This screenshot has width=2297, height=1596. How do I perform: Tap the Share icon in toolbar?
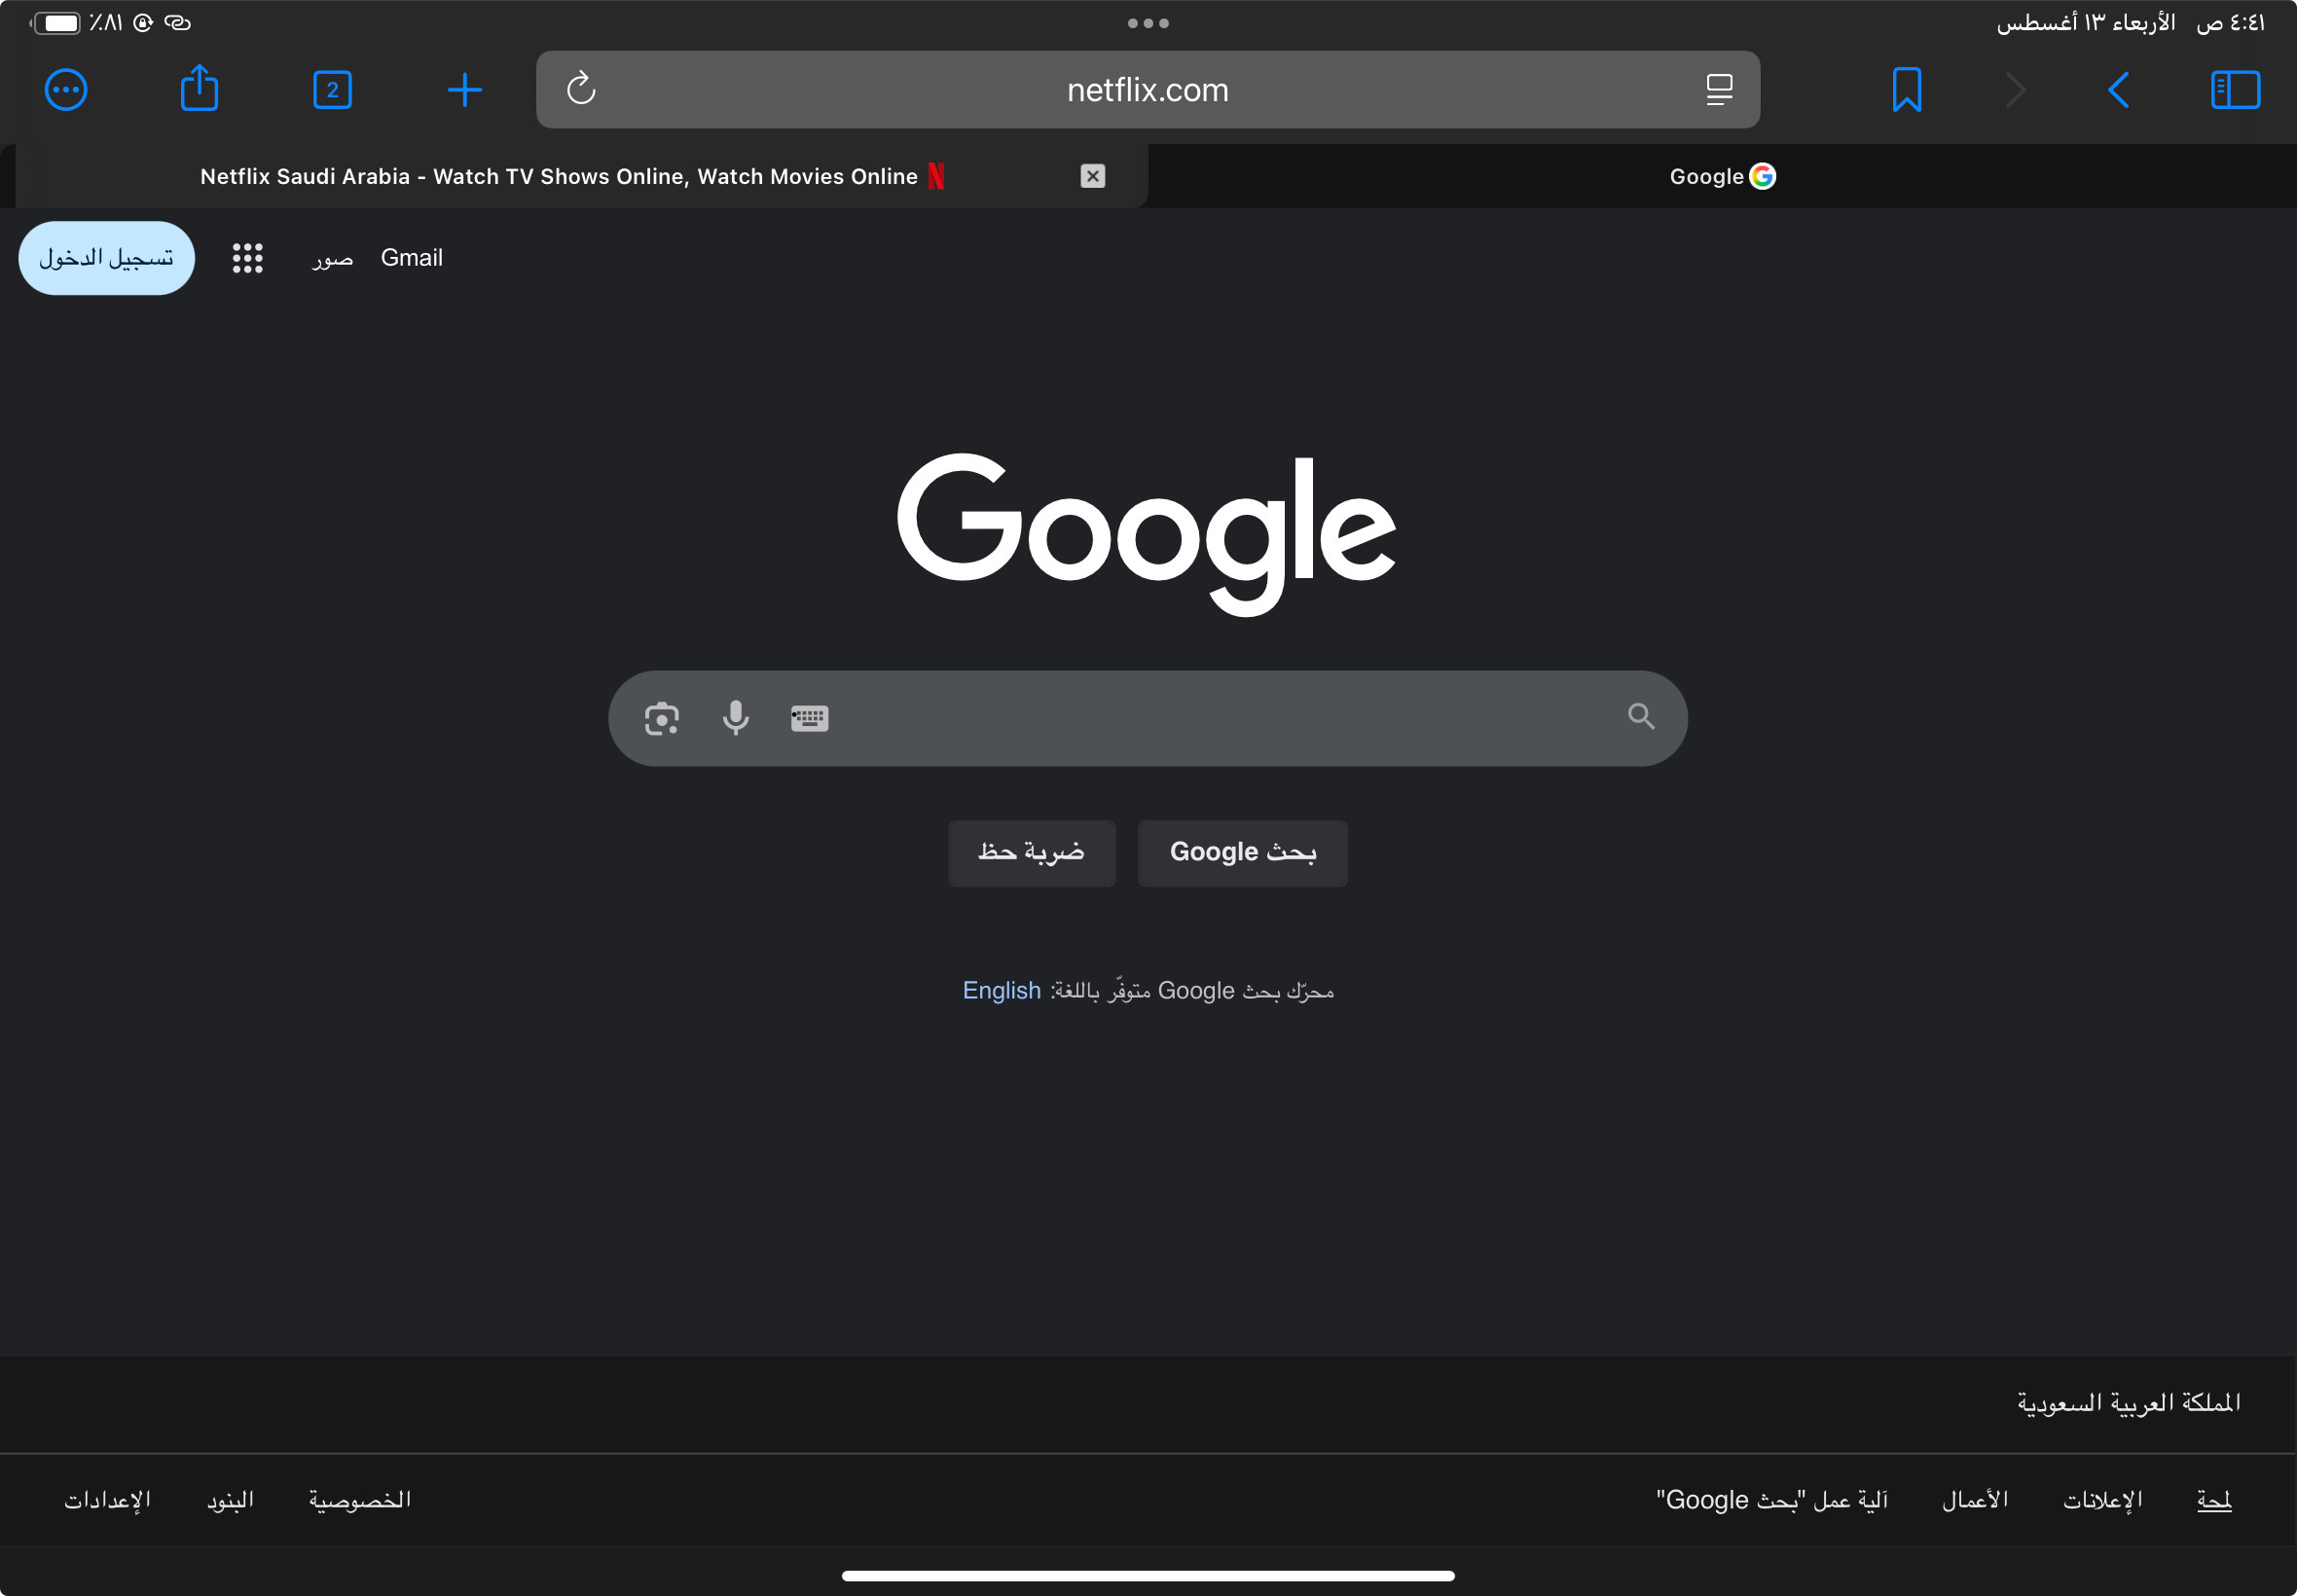pos(199,90)
